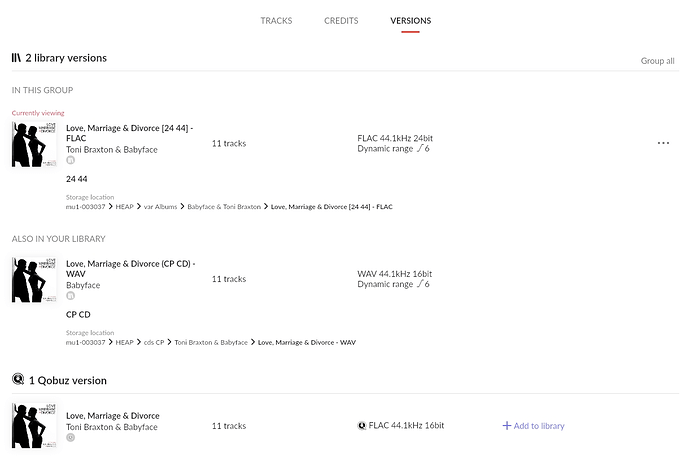
Task: Click the Group all link
Action: pyautogui.click(x=657, y=61)
